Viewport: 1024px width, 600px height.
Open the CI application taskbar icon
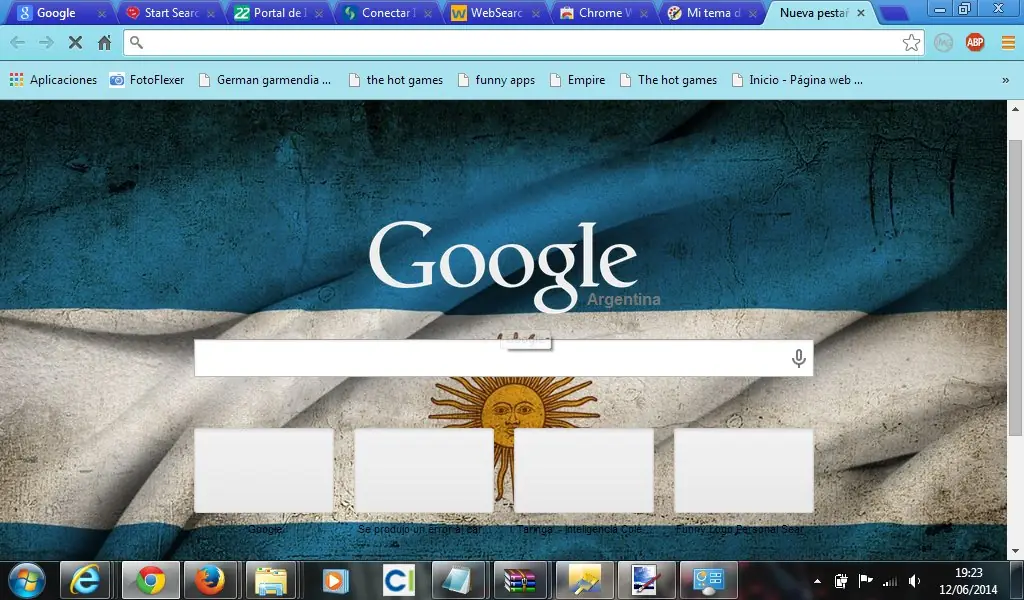click(x=398, y=580)
